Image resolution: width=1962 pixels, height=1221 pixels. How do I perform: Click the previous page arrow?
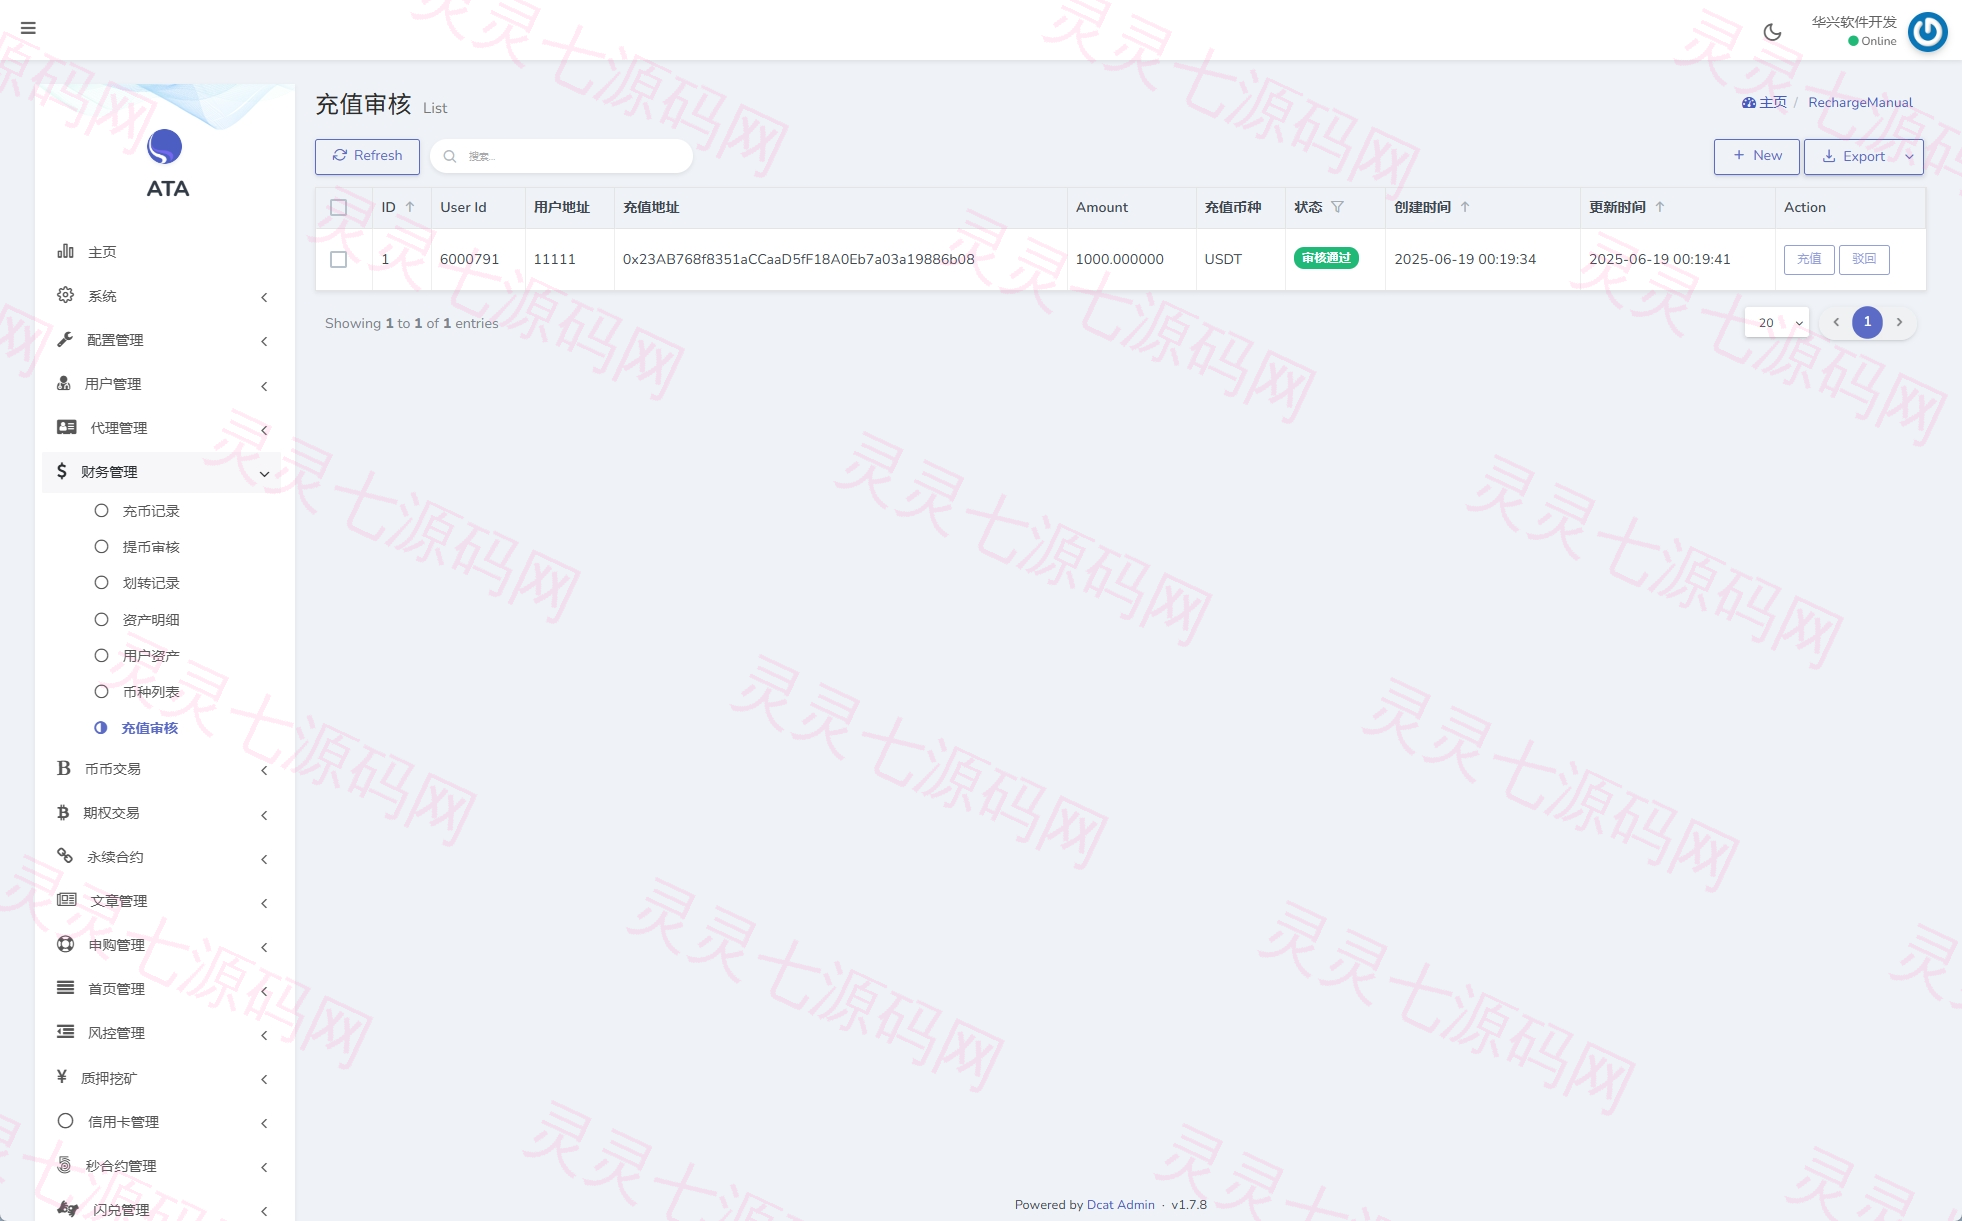pyautogui.click(x=1836, y=322)
